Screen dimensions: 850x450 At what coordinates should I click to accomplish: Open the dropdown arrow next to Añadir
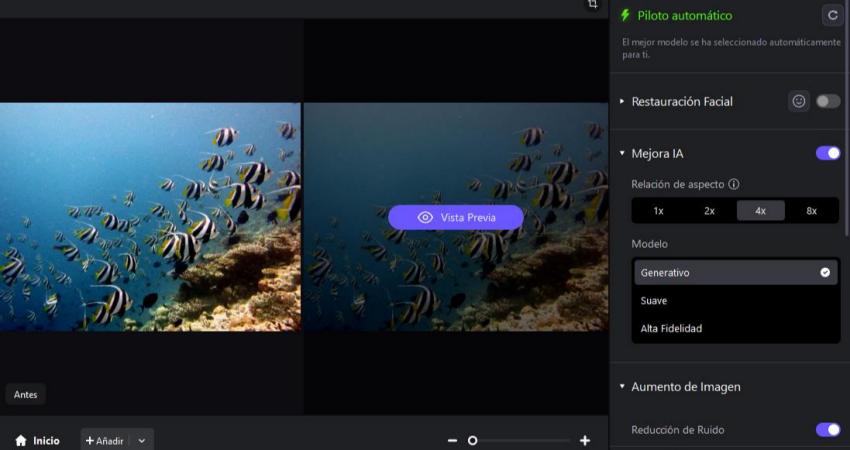pos(142,440)
